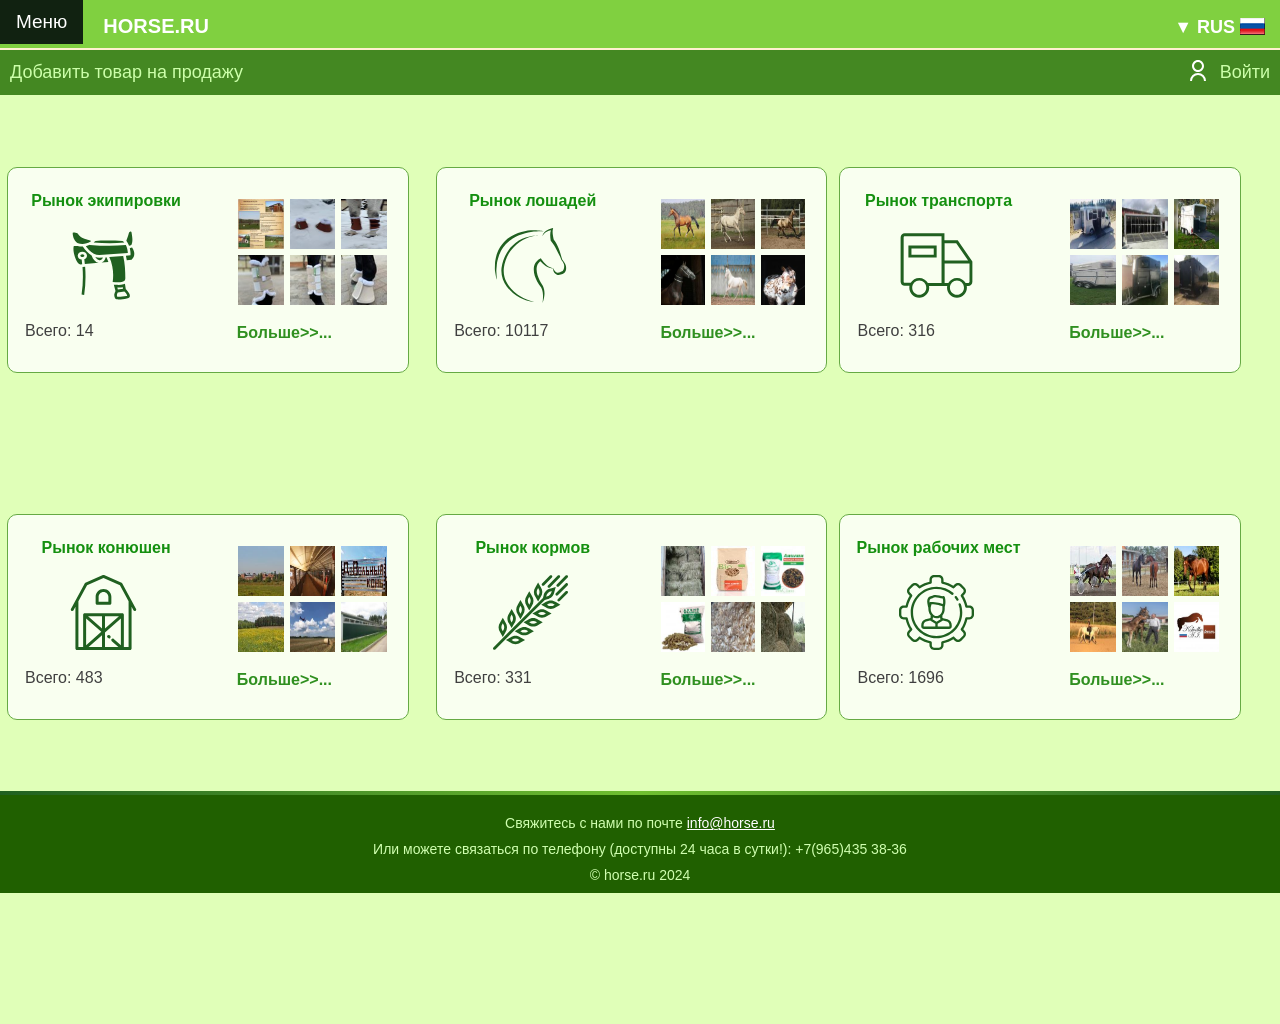Image resolution: width=1280 pixels, height=1024 pixels.
Task: Open the Меню button
Action: coord(41,22)
